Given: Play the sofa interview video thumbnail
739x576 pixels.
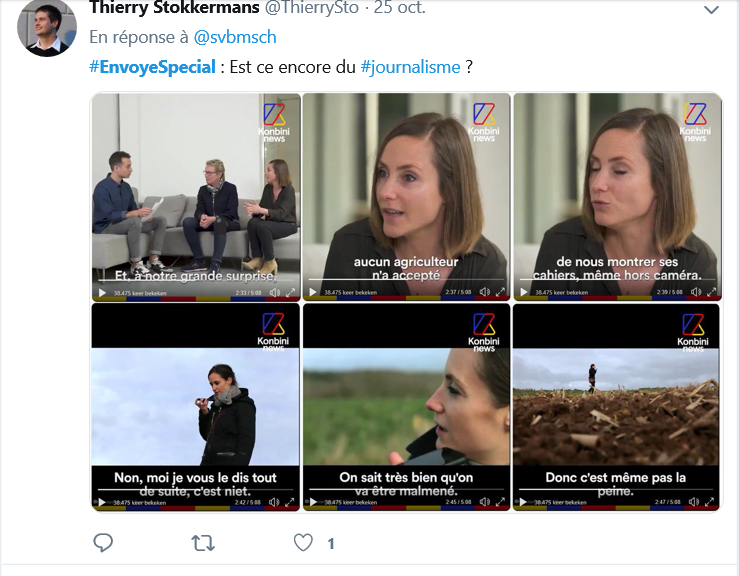Looking at the screenshot, I should (x=101, y=293).
